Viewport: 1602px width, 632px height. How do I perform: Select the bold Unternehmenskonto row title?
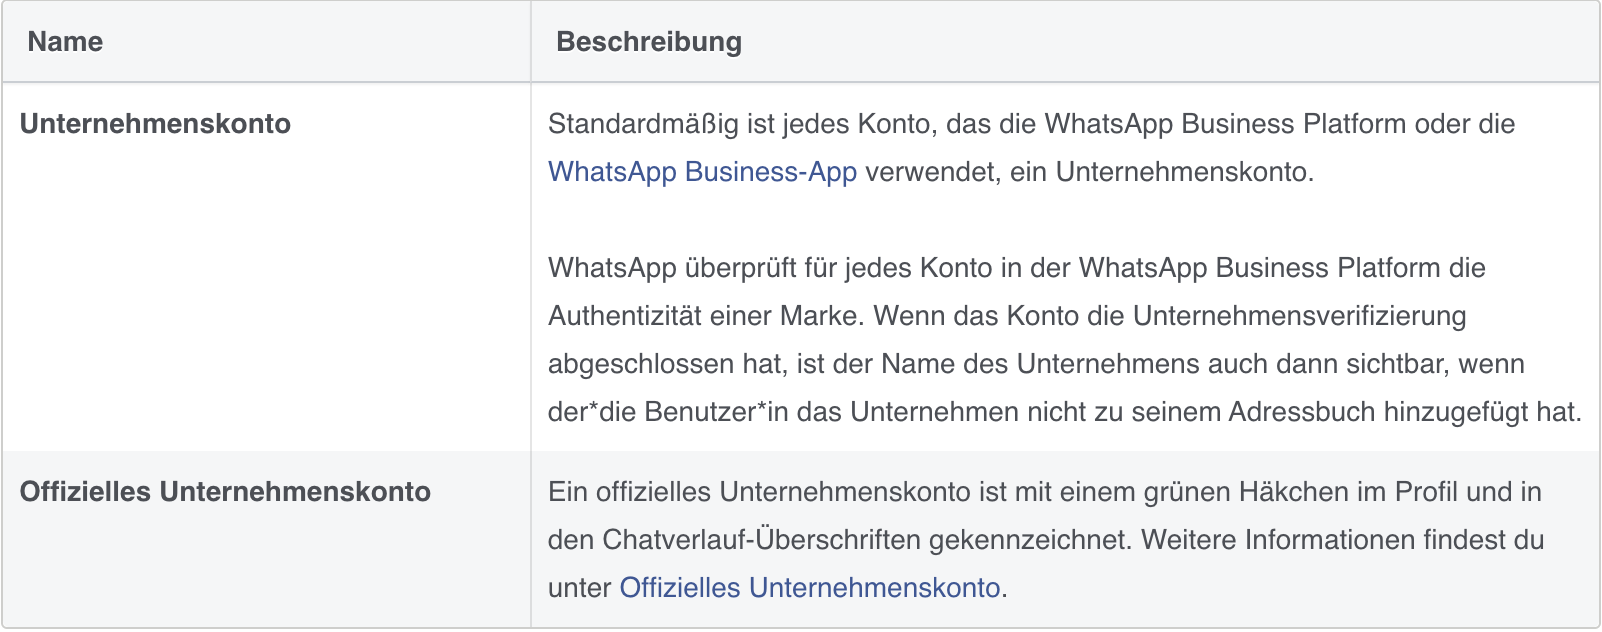coord(155,124)
